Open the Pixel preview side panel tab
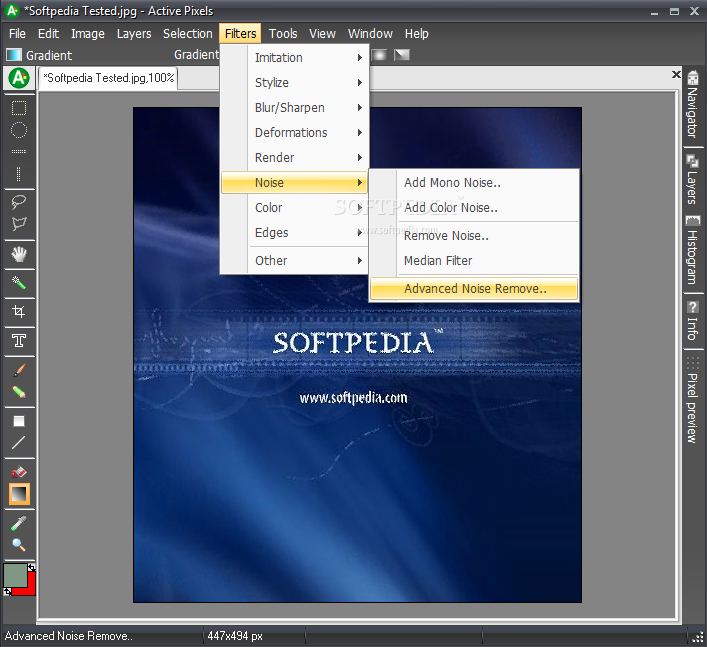 click(x=693, y=400)
